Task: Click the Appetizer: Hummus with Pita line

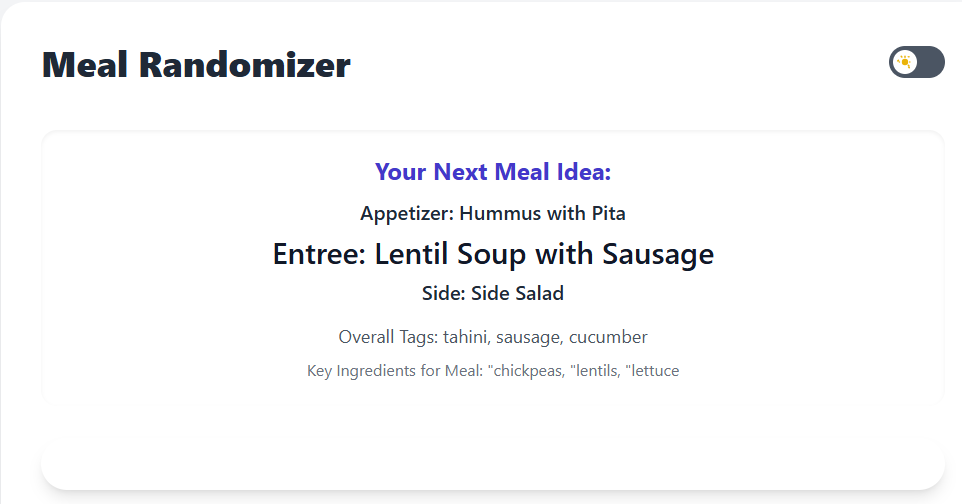Action: [x=493, y=213]
